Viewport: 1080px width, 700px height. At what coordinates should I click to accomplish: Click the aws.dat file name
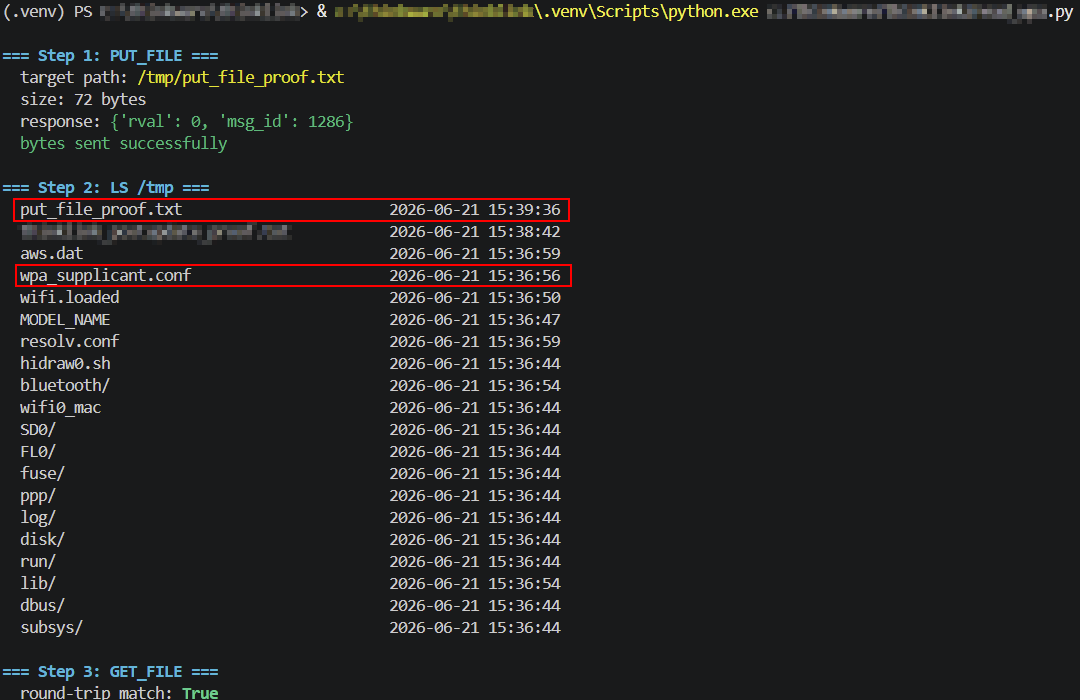52,254
